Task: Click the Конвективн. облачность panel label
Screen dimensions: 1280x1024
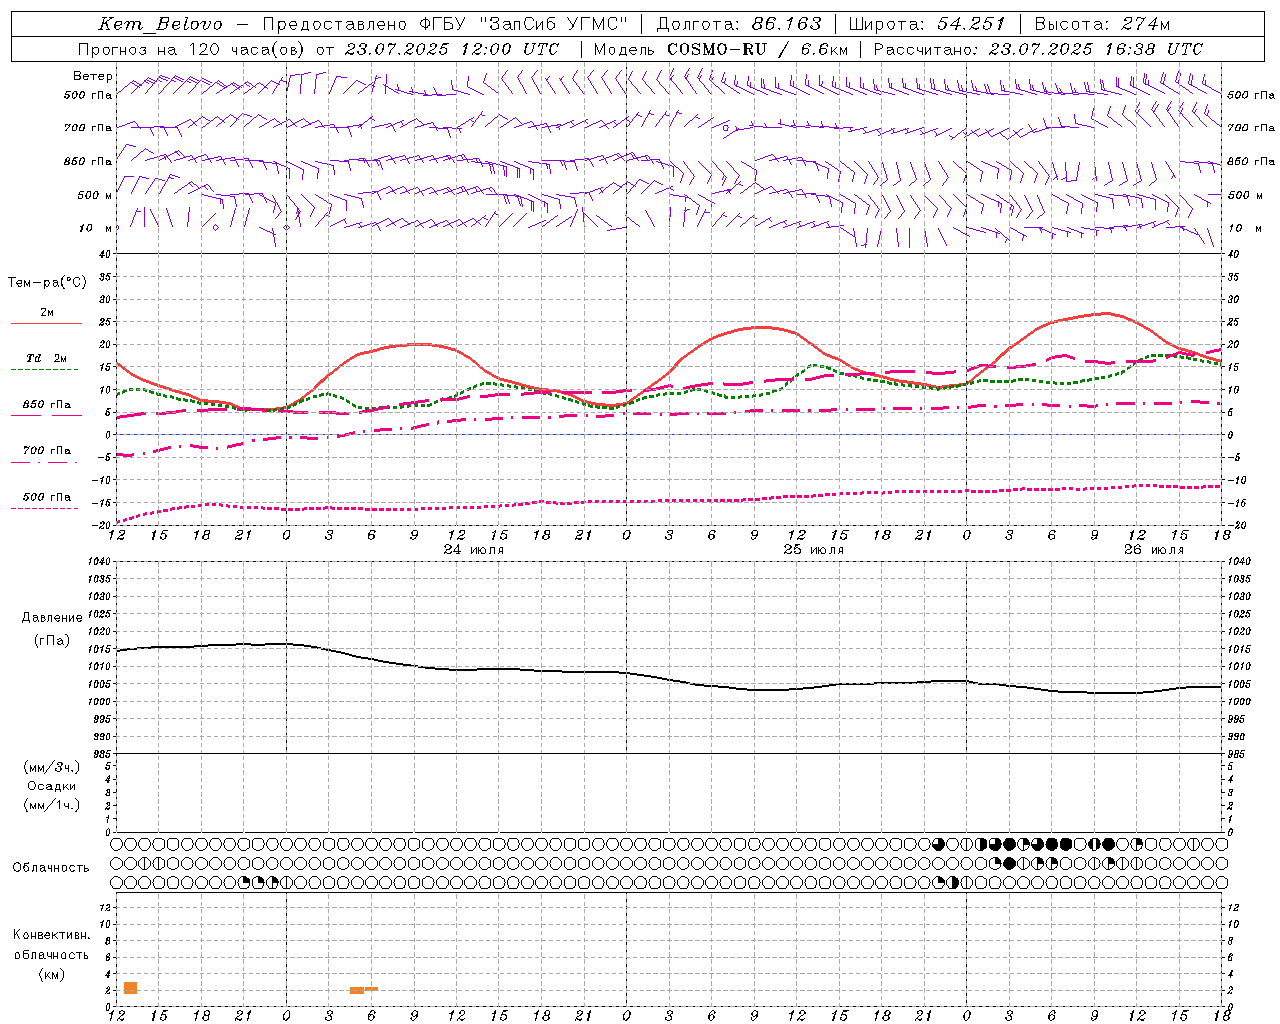Action: point(51,945)
